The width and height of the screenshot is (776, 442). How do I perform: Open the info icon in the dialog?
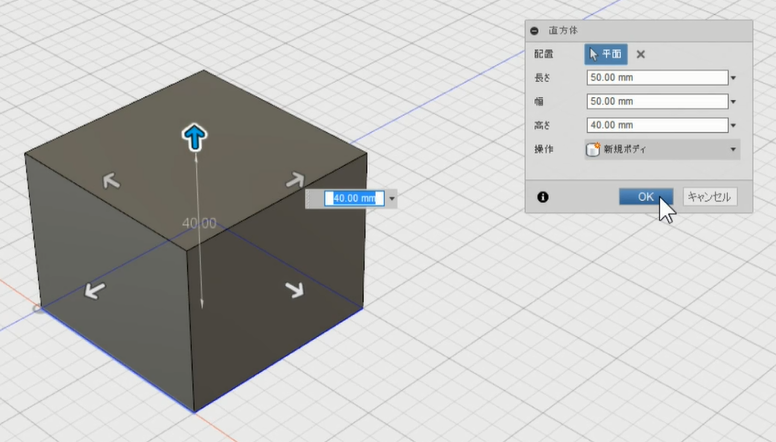click(x=543, y=197)
